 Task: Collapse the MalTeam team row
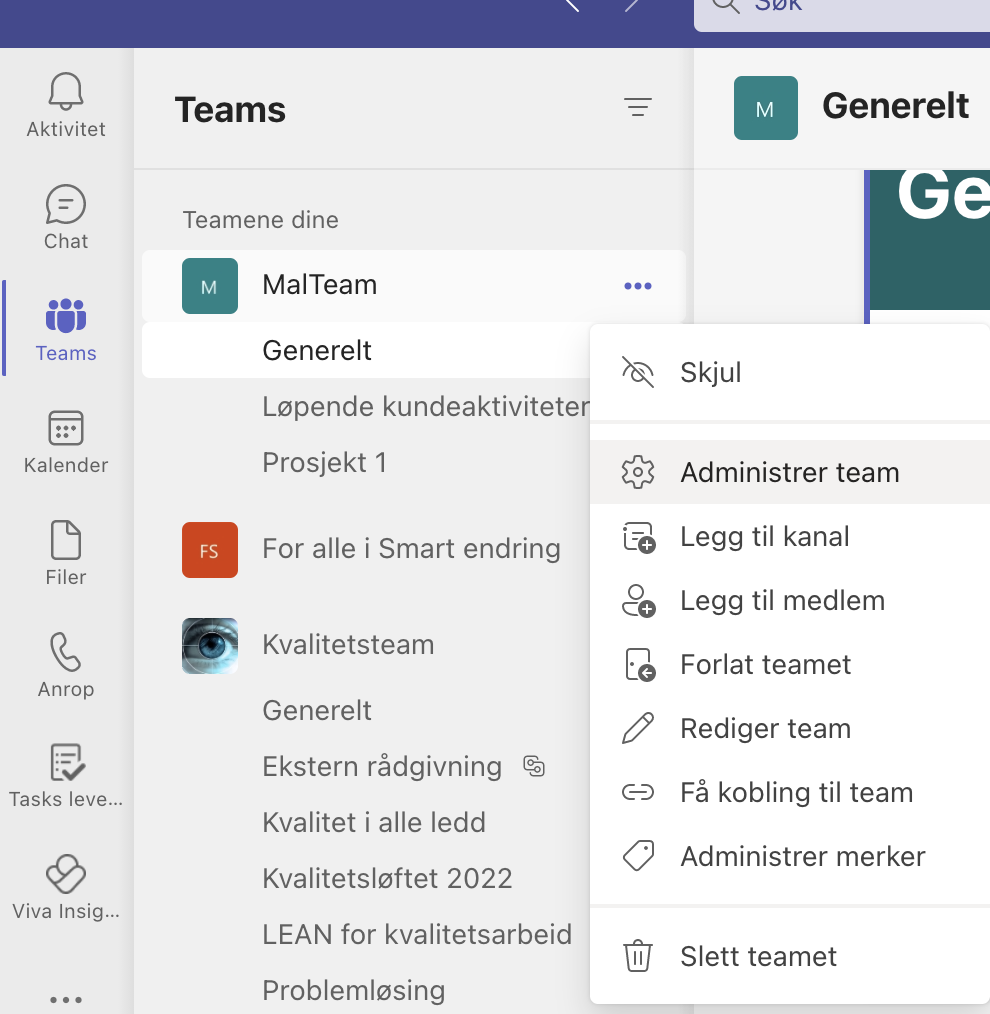point(414,286)
